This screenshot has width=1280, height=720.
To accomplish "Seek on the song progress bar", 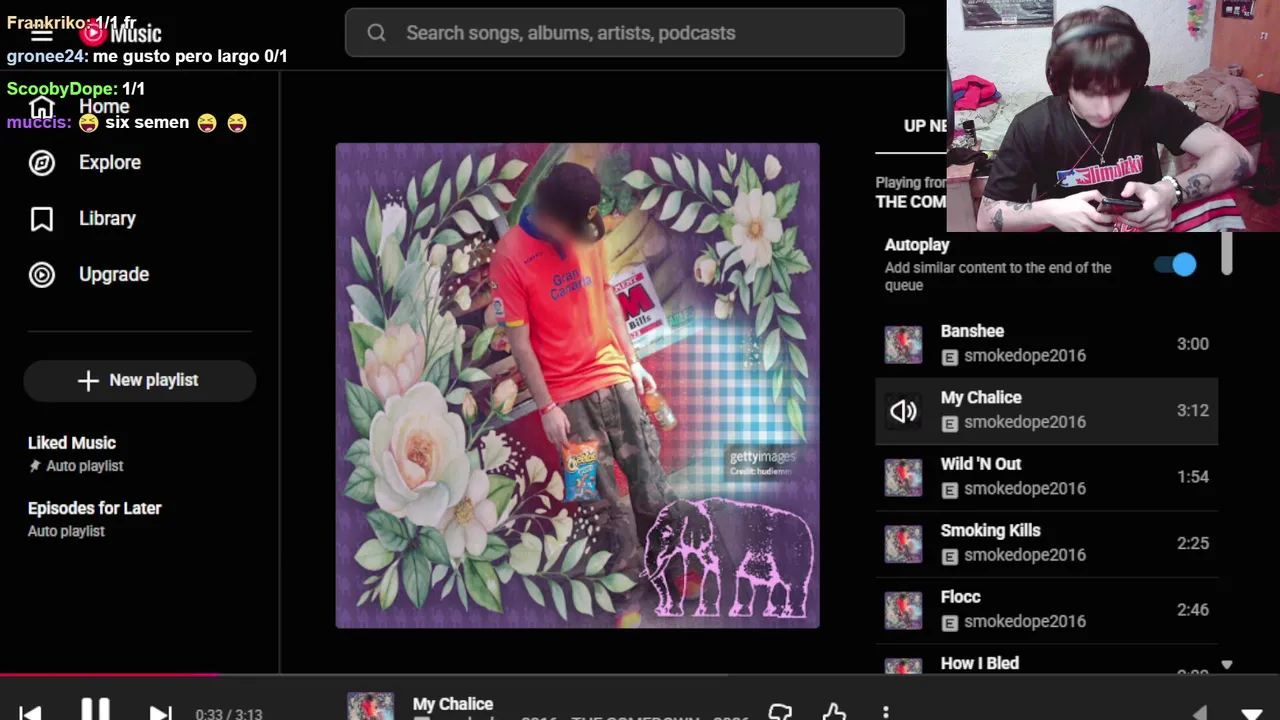I will click(640, 675).
